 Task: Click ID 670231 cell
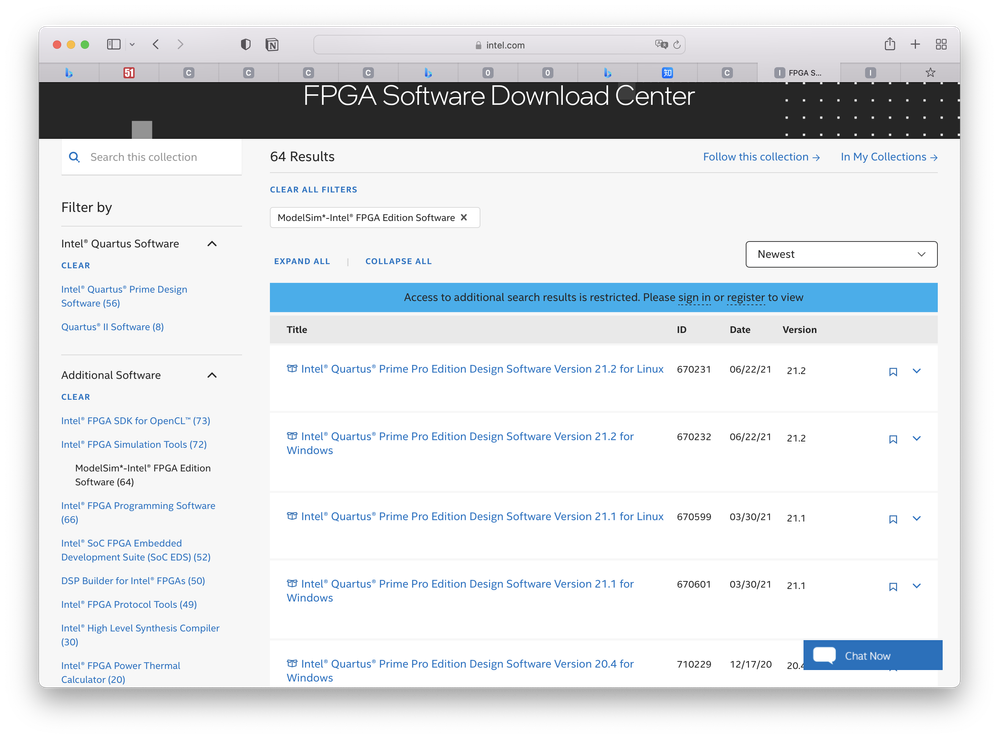tap(693, 370)
